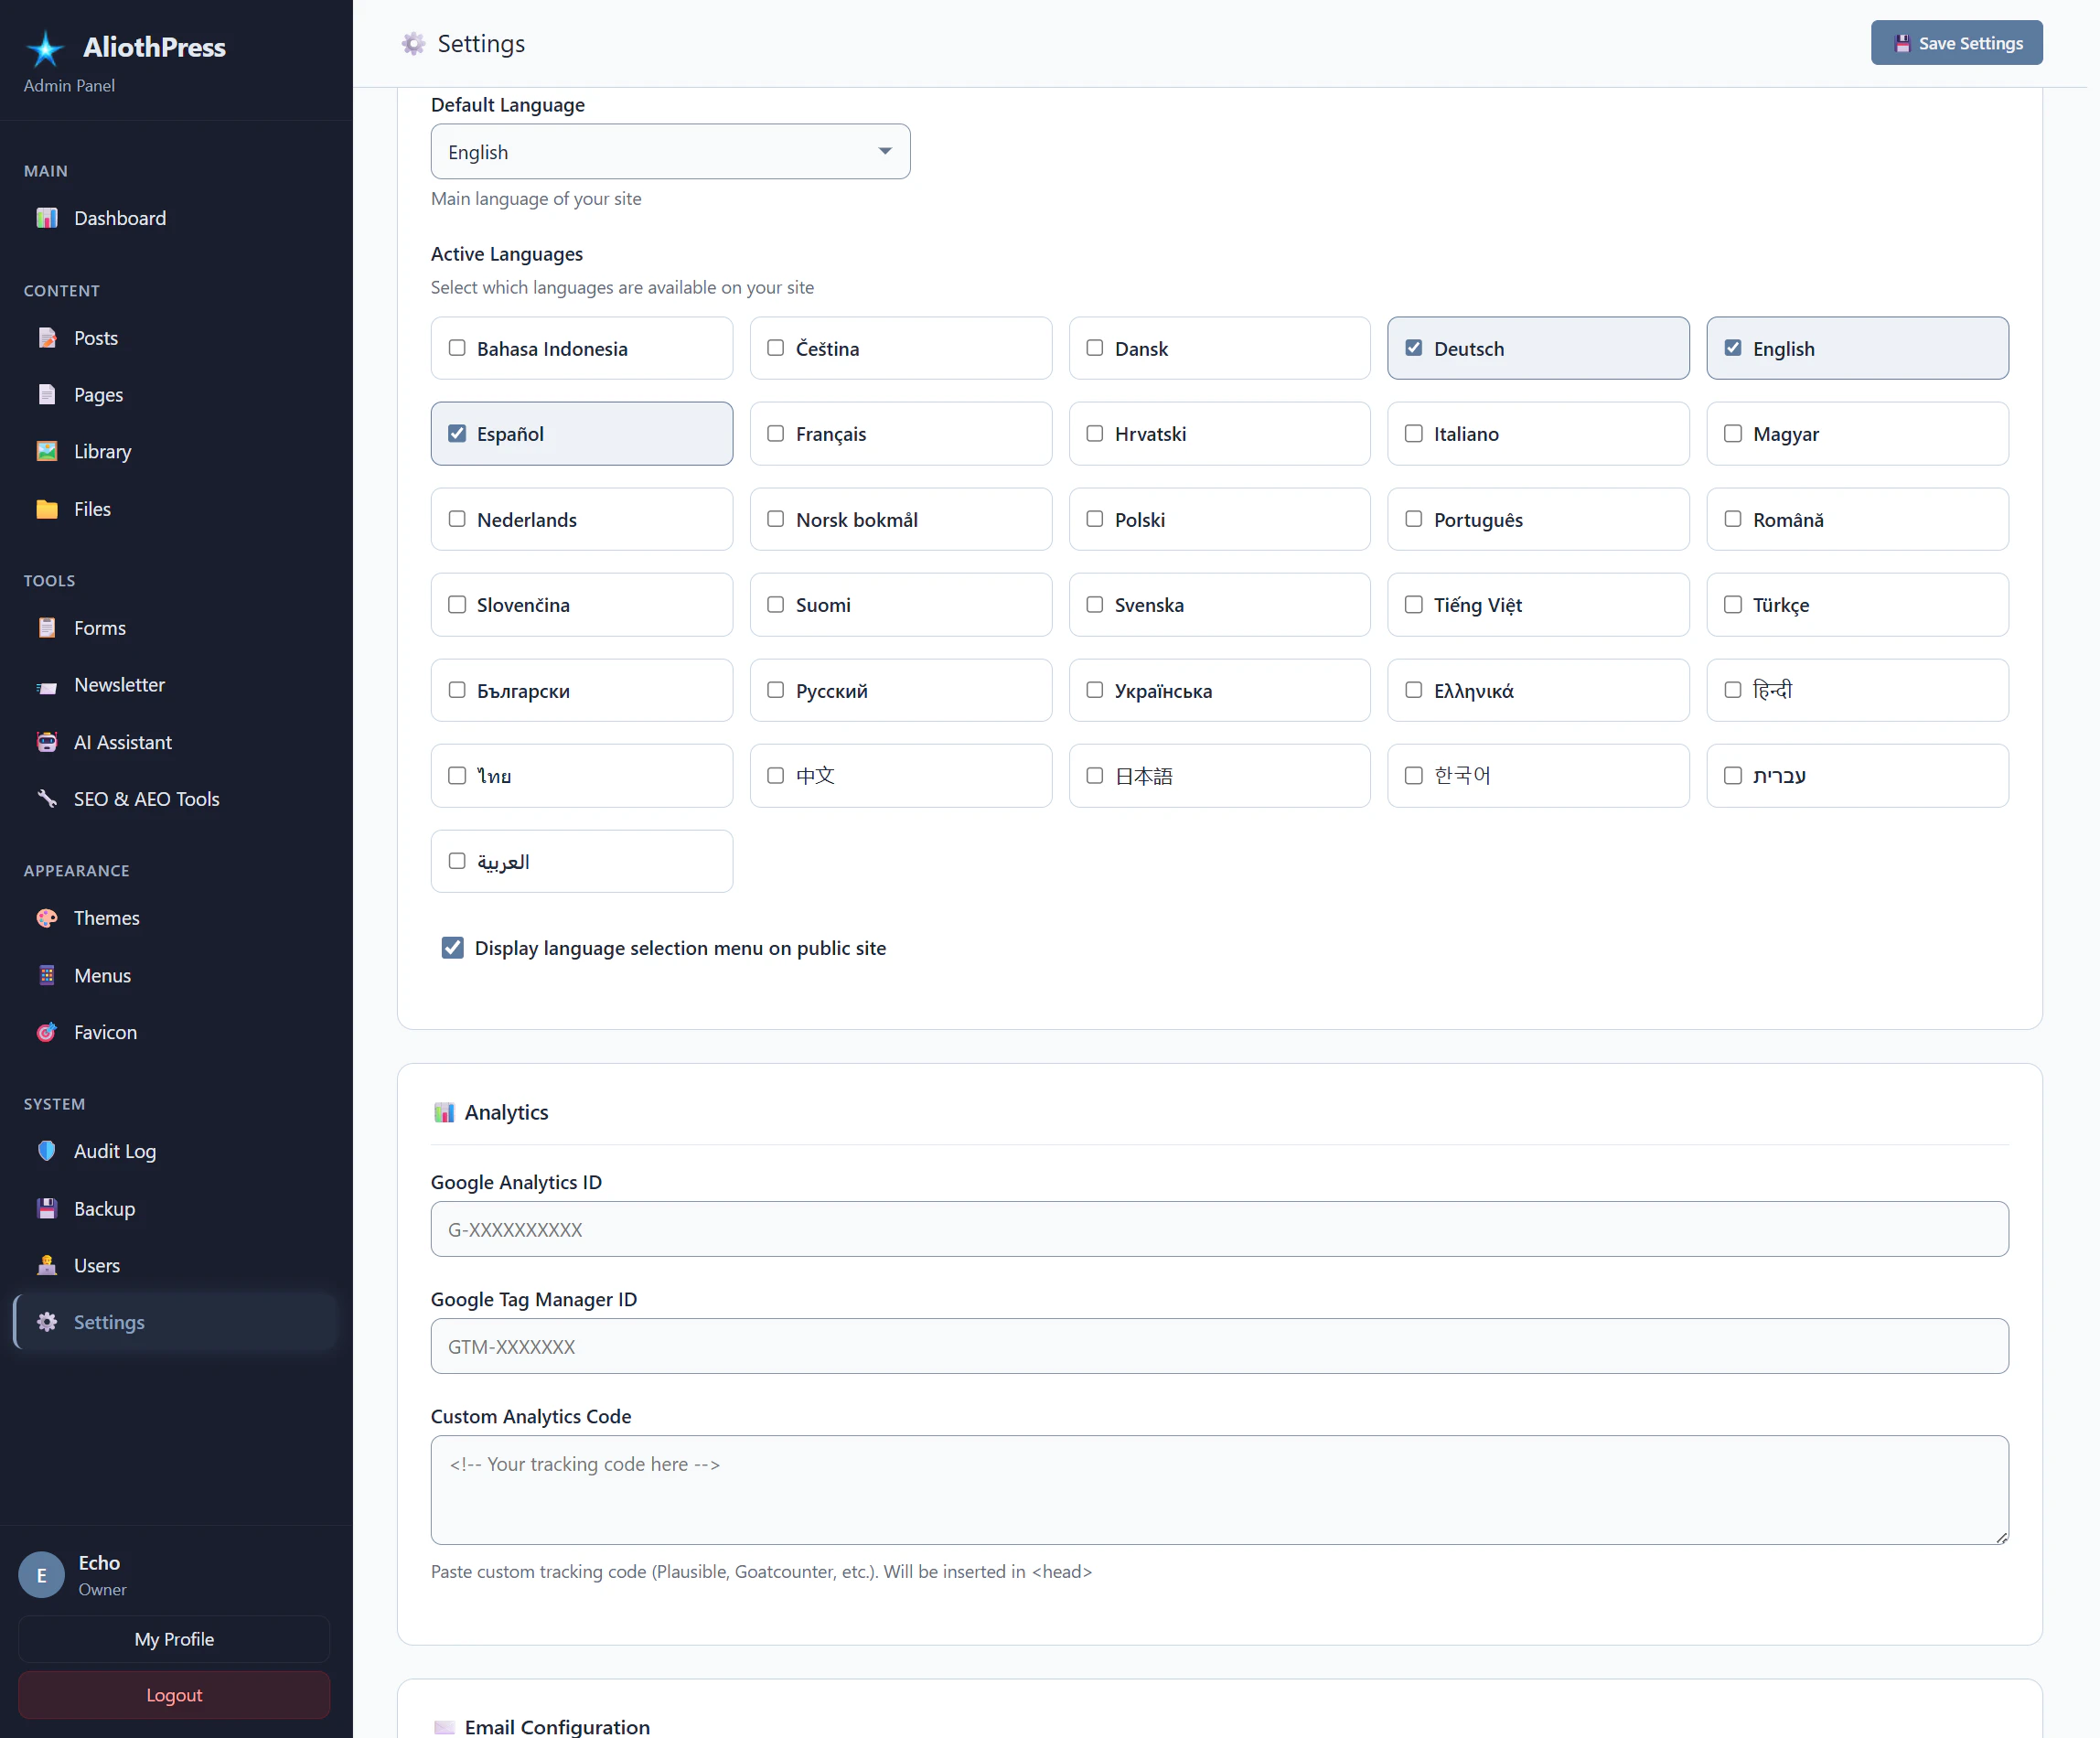Open Audit Log from the sidebar

tap(47, 1151)
